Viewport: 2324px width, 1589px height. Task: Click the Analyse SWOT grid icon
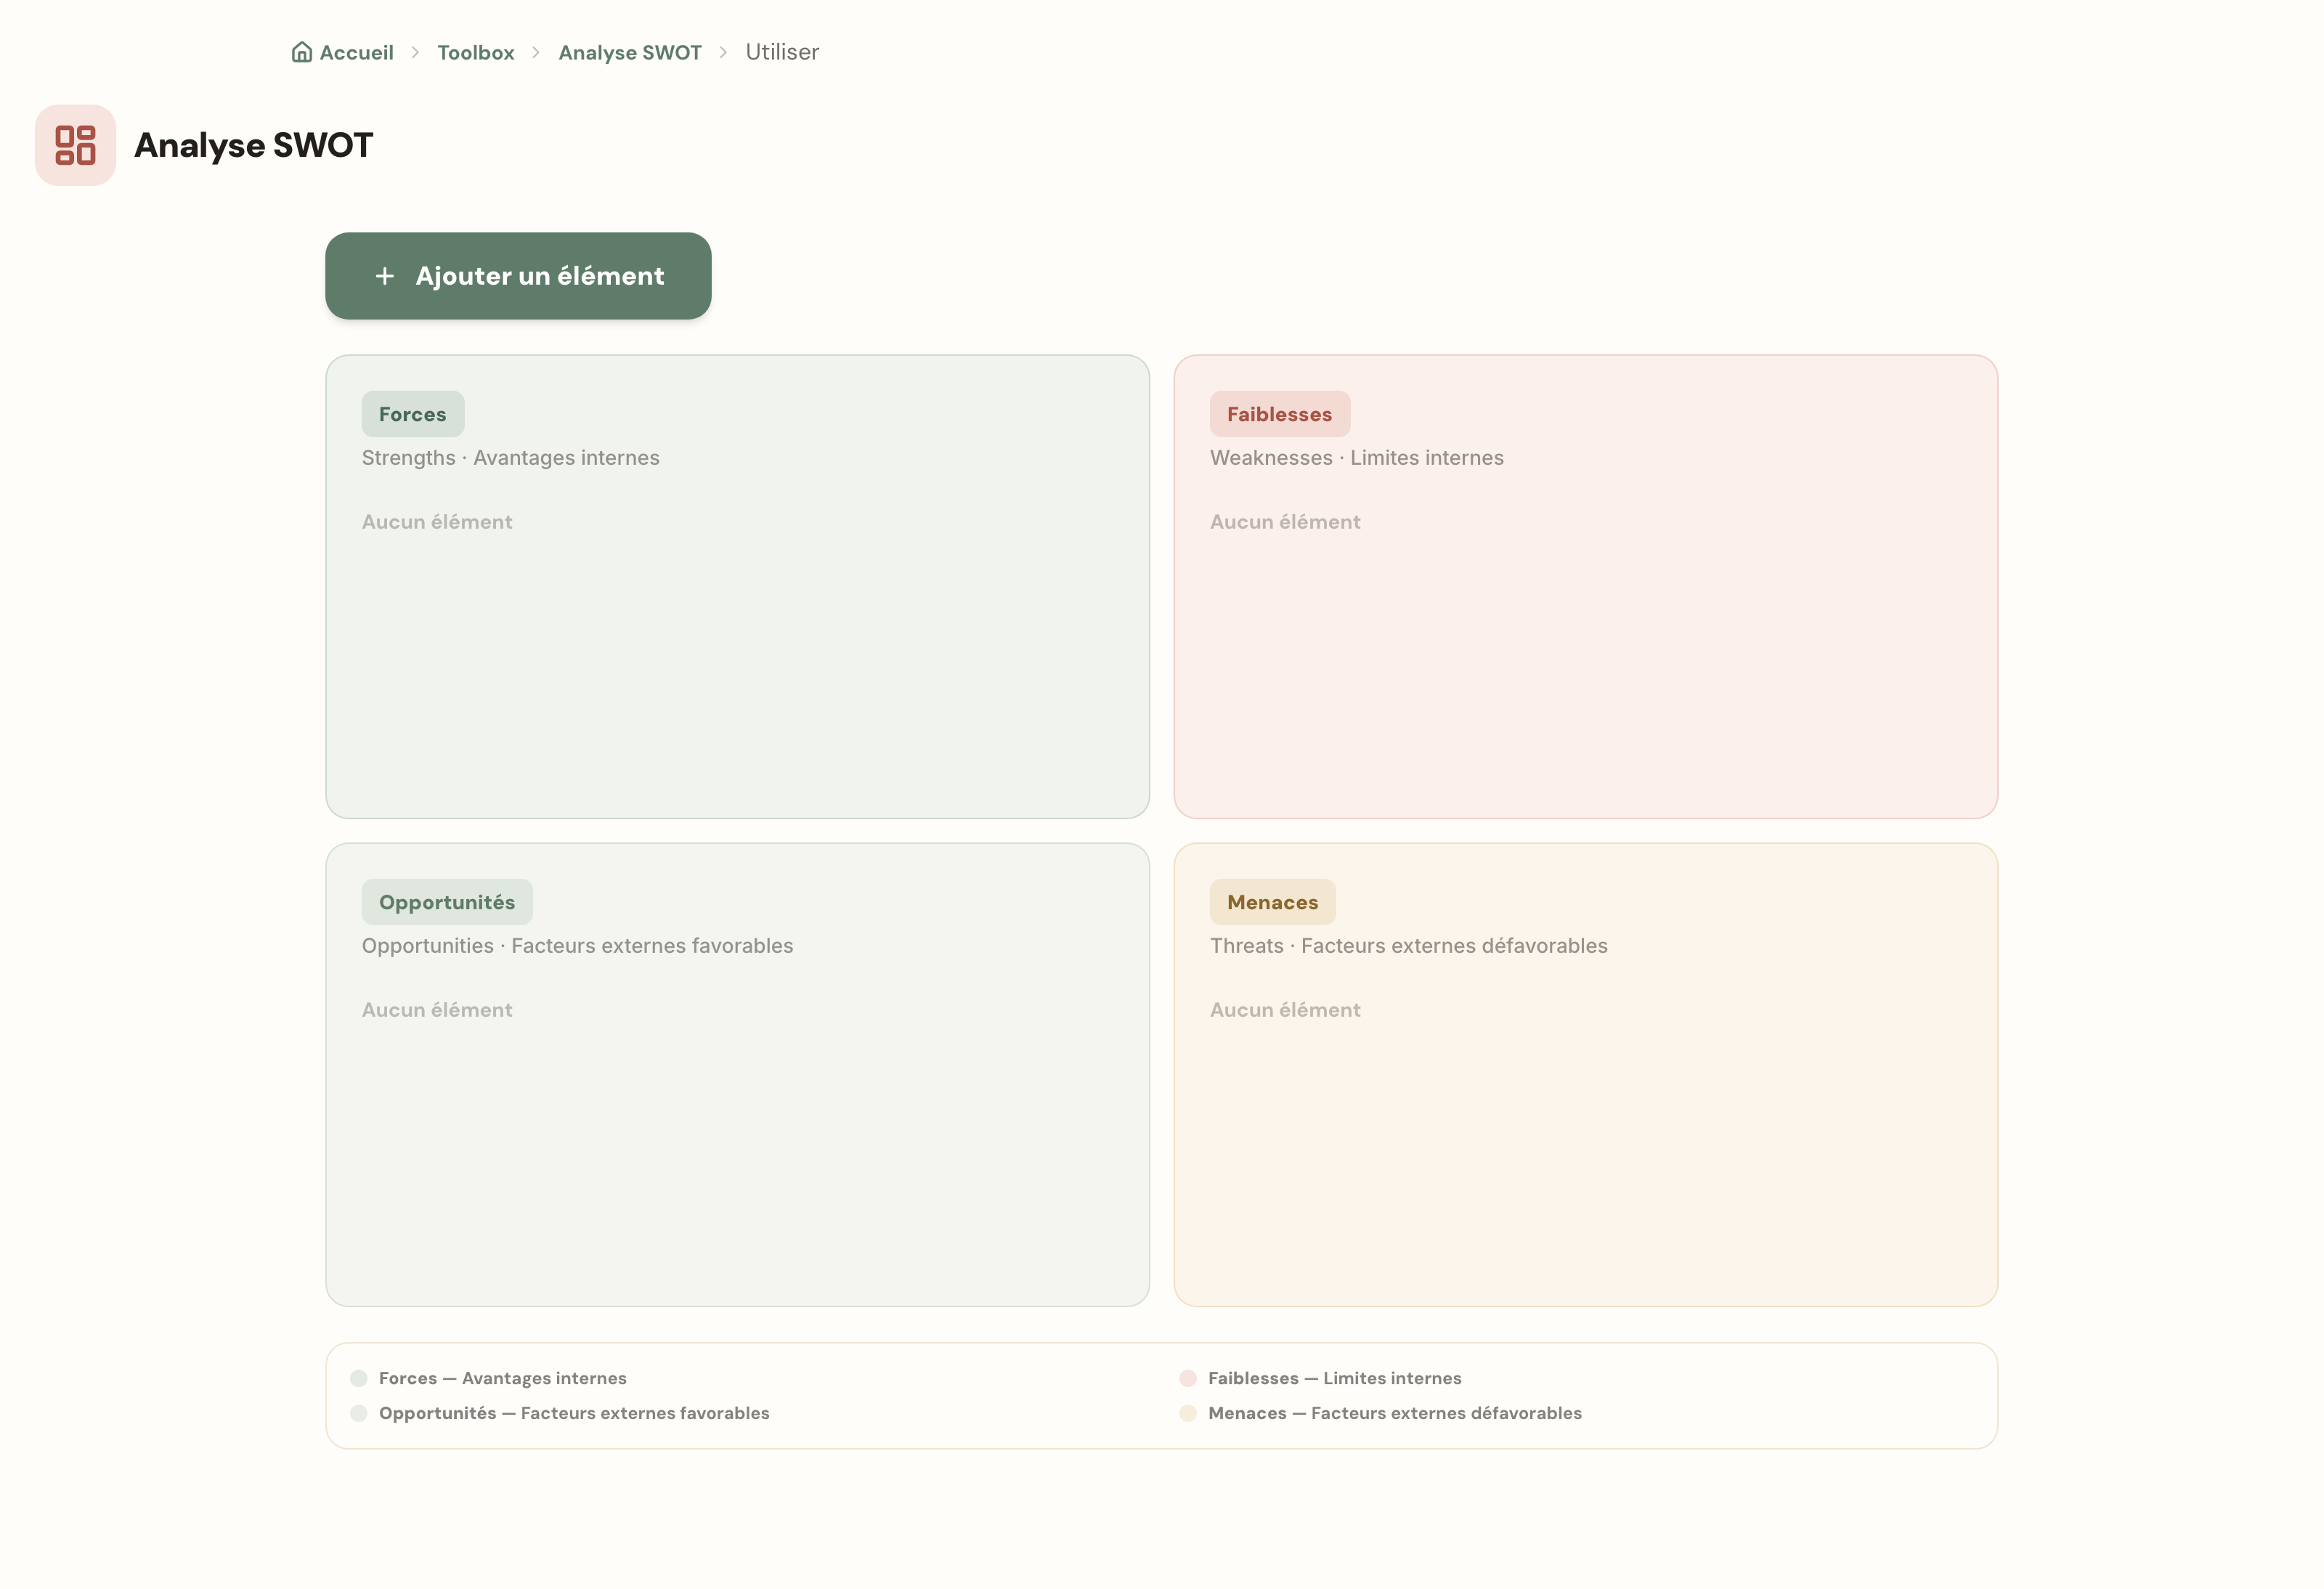coord(75,145)
